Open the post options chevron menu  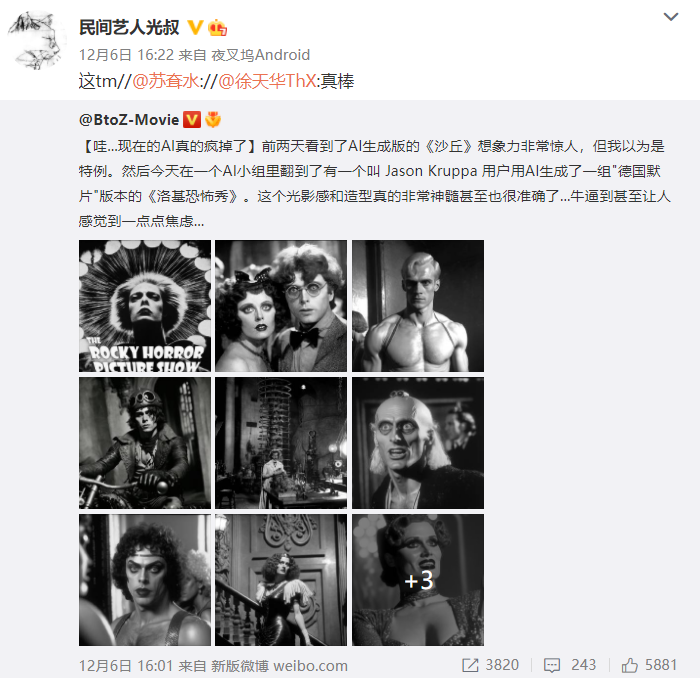671,17
